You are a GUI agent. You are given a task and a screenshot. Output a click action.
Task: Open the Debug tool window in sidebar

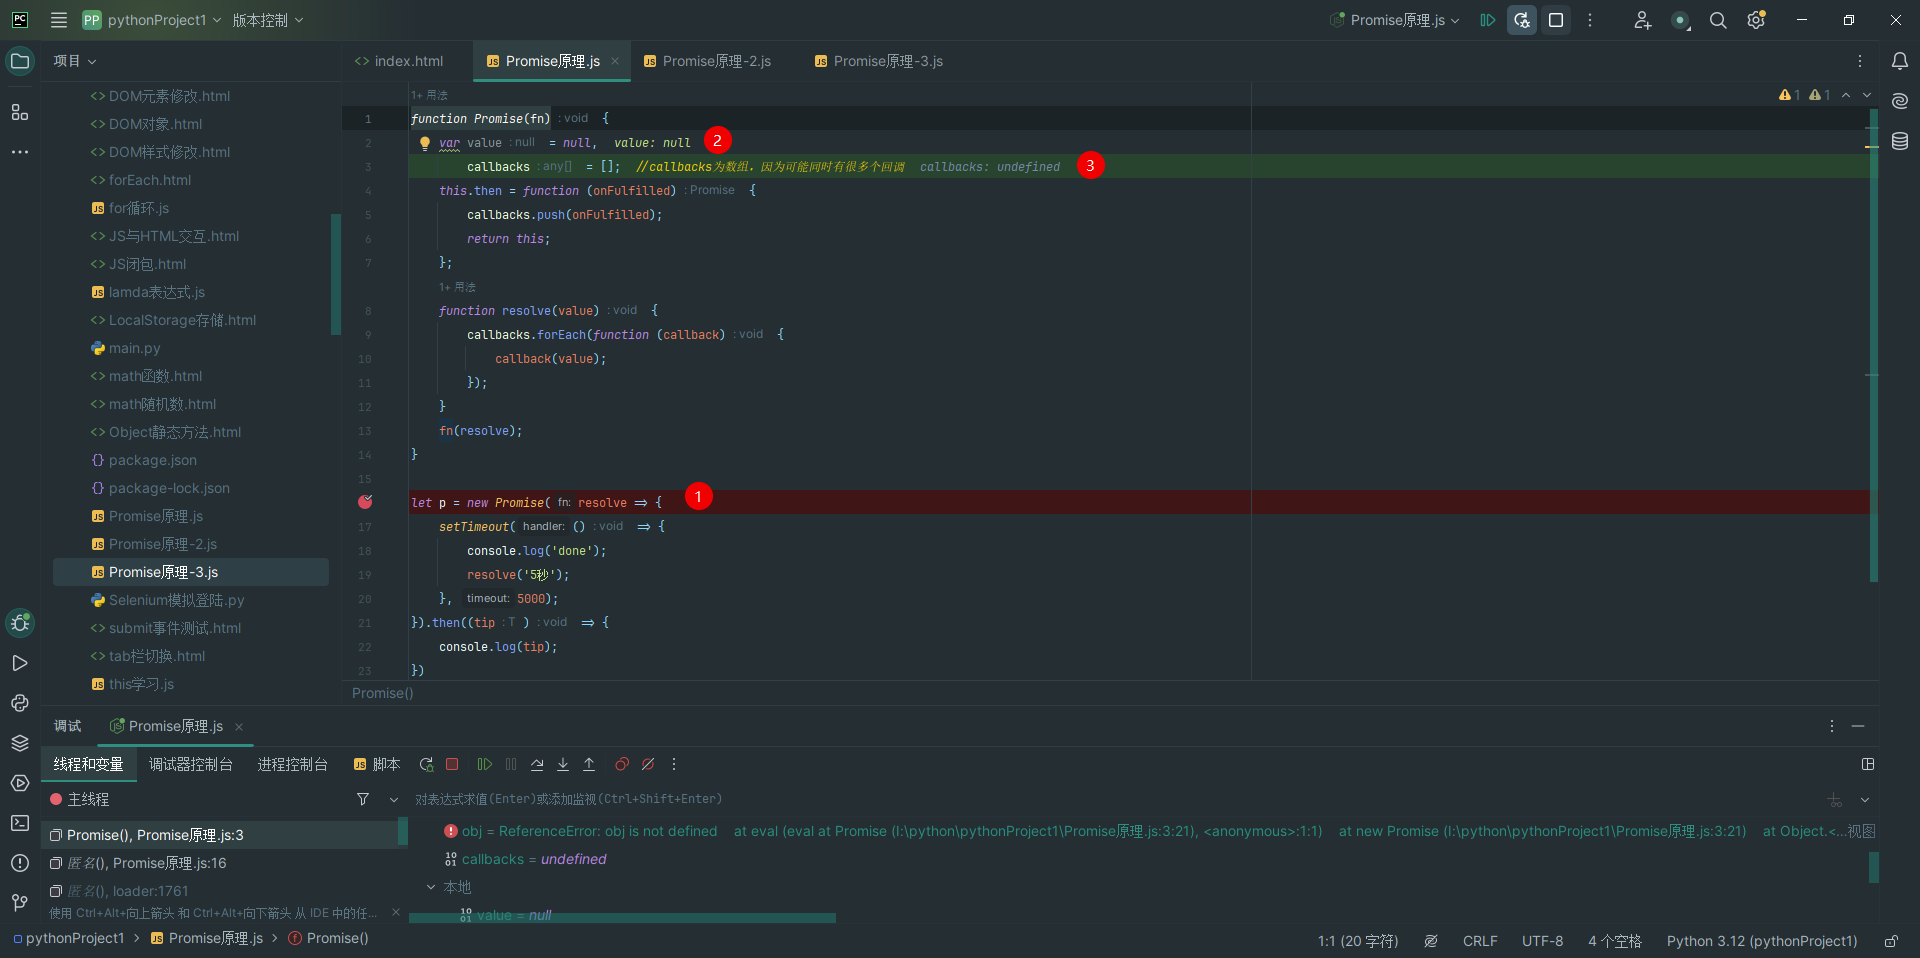pos(20,623)
